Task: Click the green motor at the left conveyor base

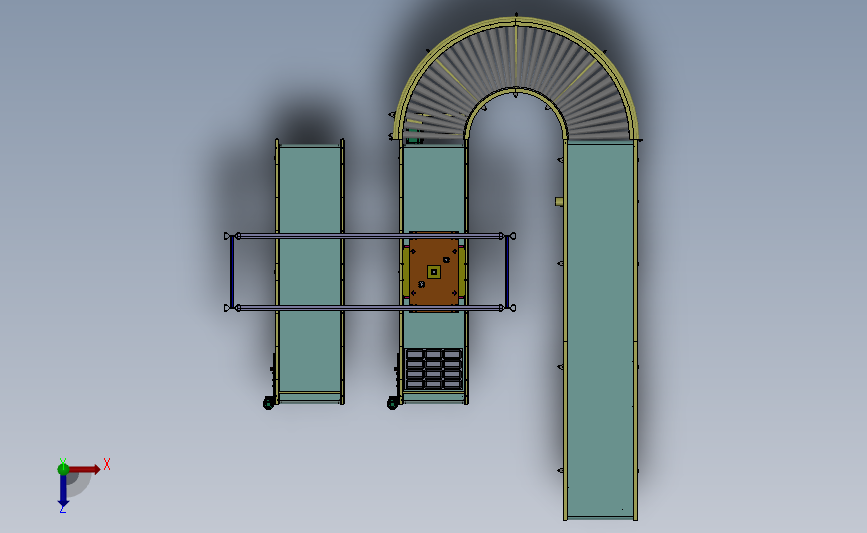Action: [x=268, y=404]
